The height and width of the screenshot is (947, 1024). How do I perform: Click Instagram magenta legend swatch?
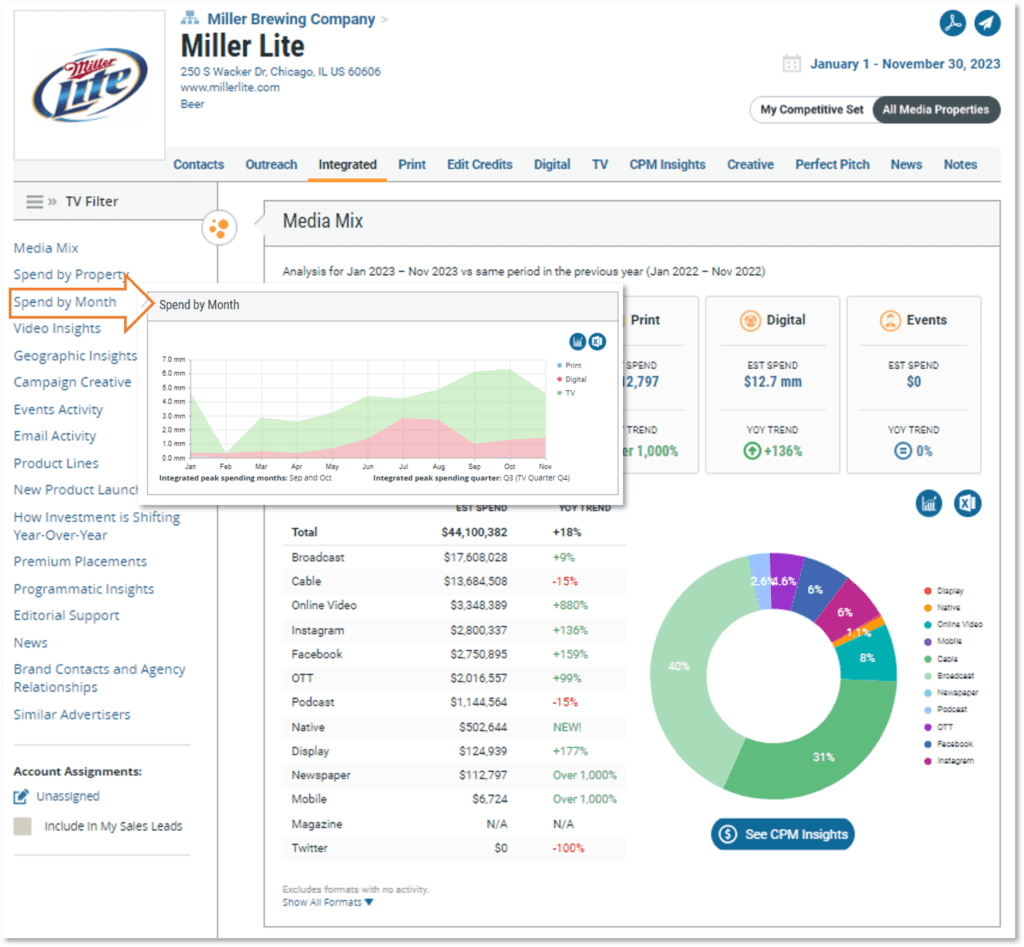tap(927, 761)
